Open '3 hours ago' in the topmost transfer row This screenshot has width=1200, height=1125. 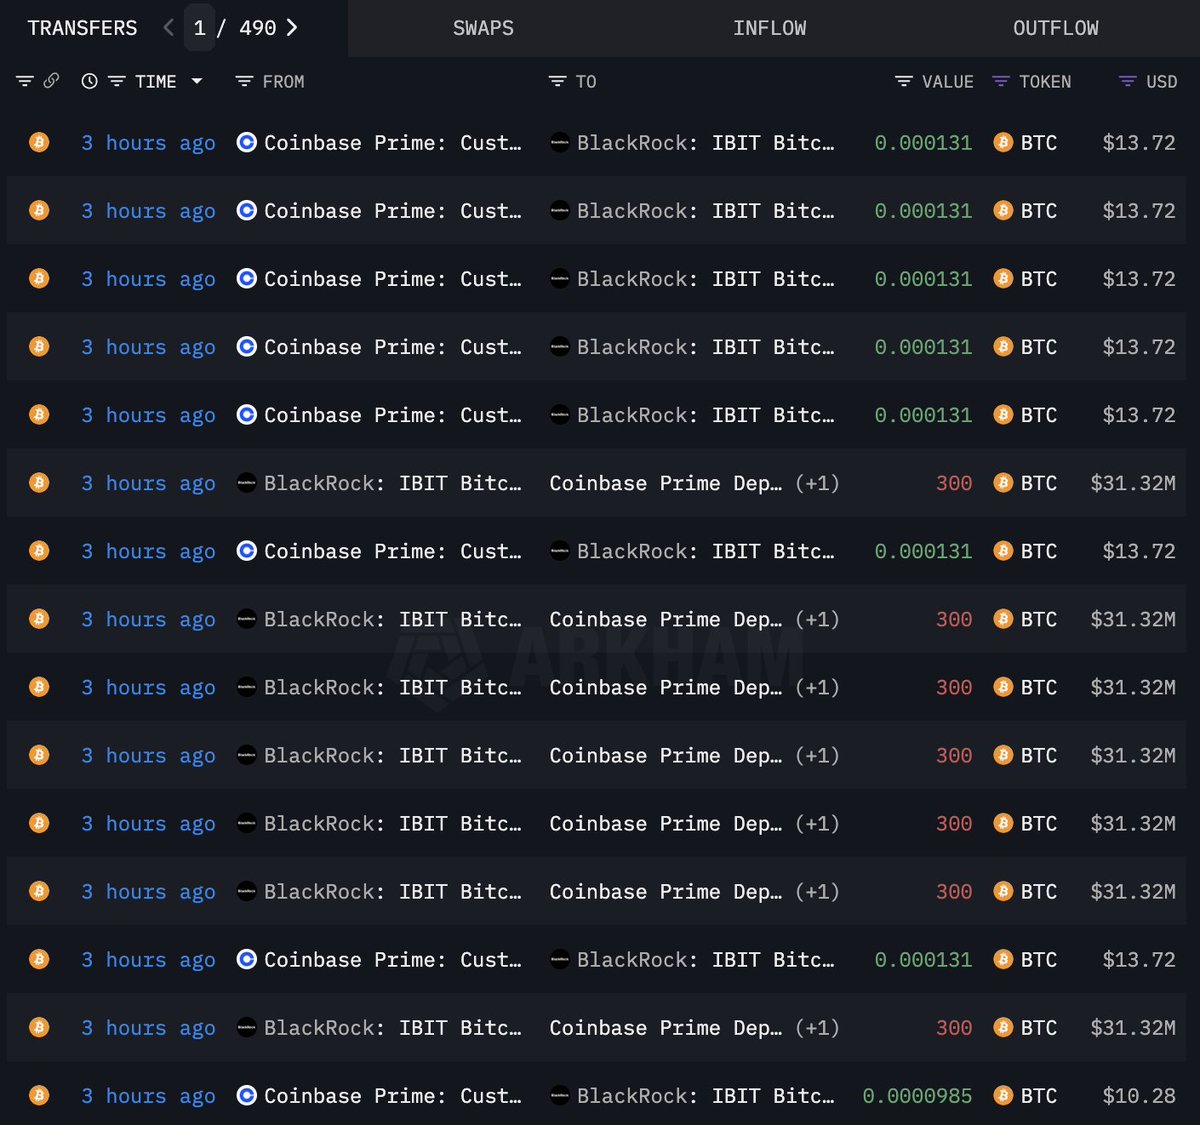pos(148,143)
